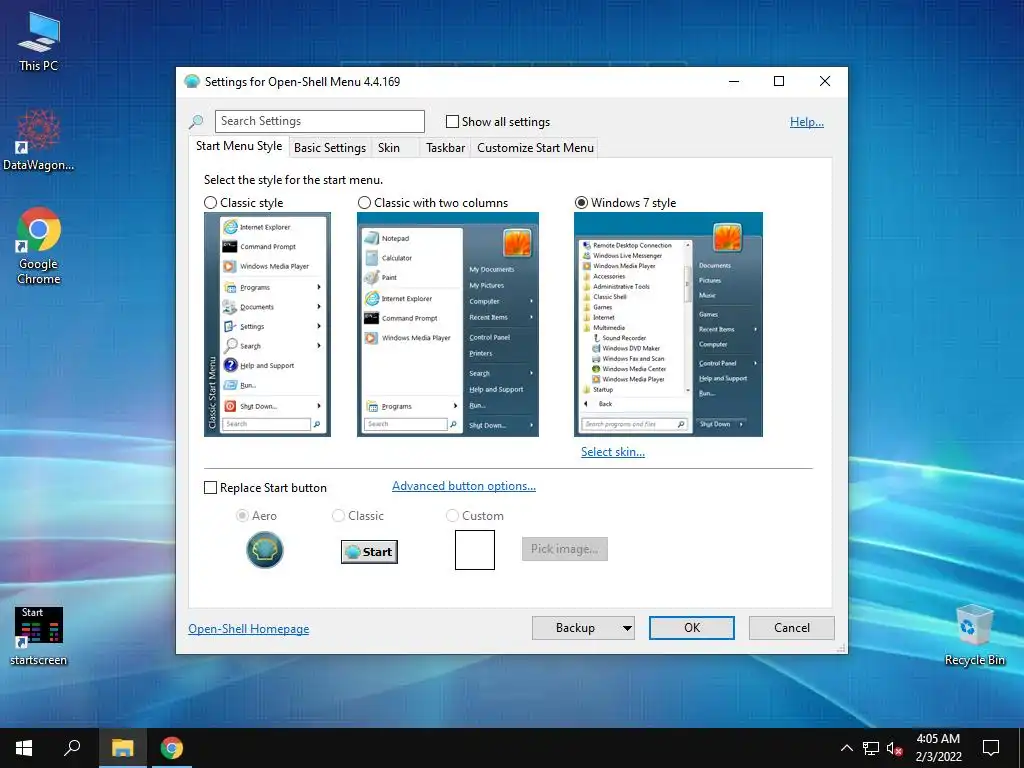Open the DataWagon desktop shortcut
Viewport: 1024px width, 768px height.
pyautogui.click(x=39, y=140)
